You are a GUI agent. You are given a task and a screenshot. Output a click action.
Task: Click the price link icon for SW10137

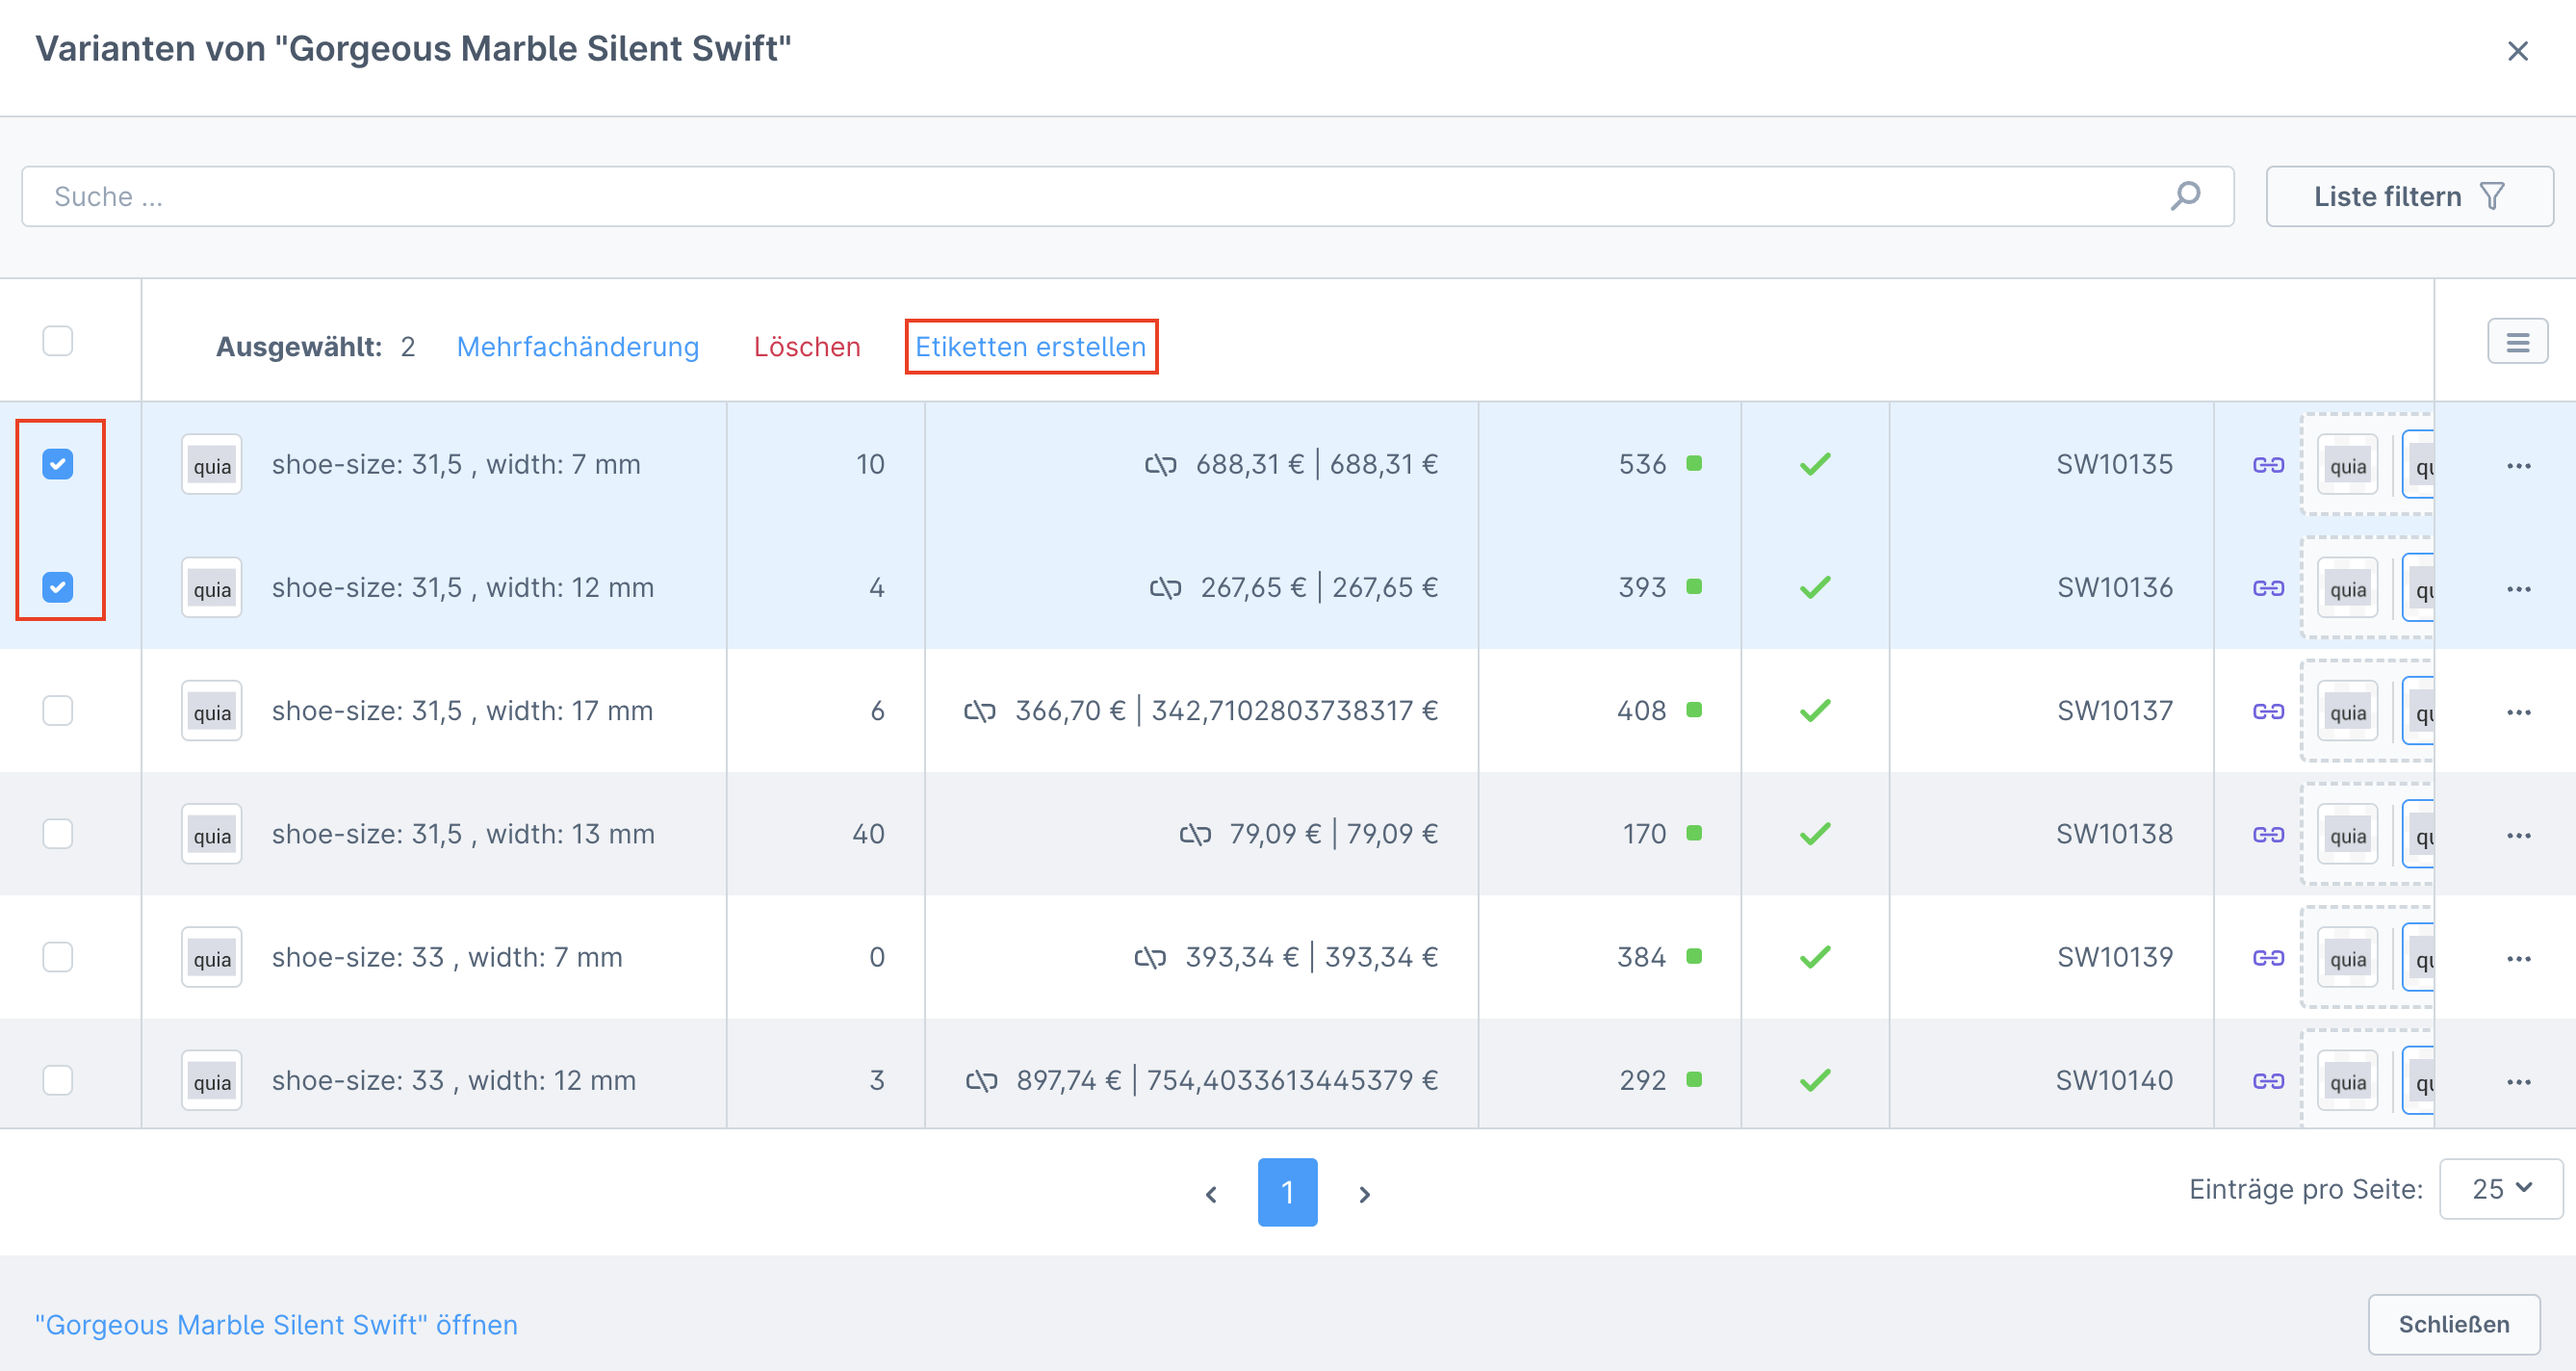pos(980,711)
